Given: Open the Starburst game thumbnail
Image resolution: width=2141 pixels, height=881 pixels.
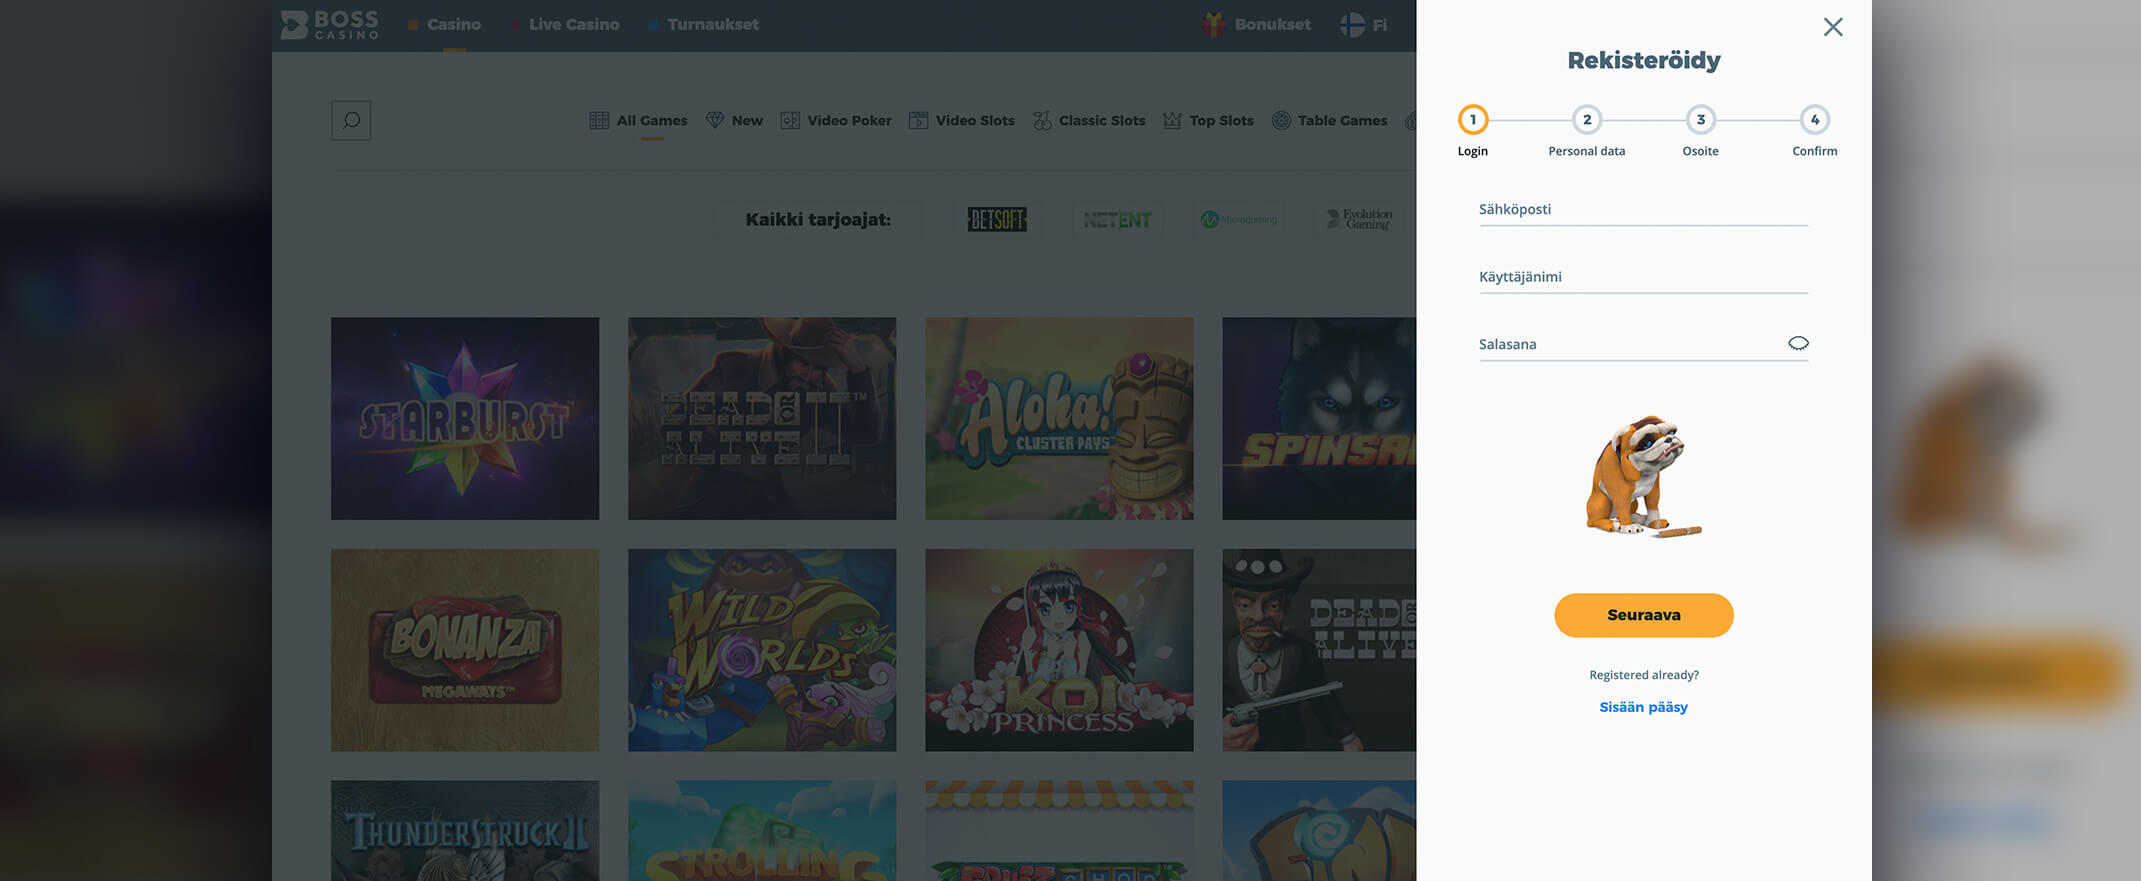Looking at the screenshot, I should [x=465, y=419].
